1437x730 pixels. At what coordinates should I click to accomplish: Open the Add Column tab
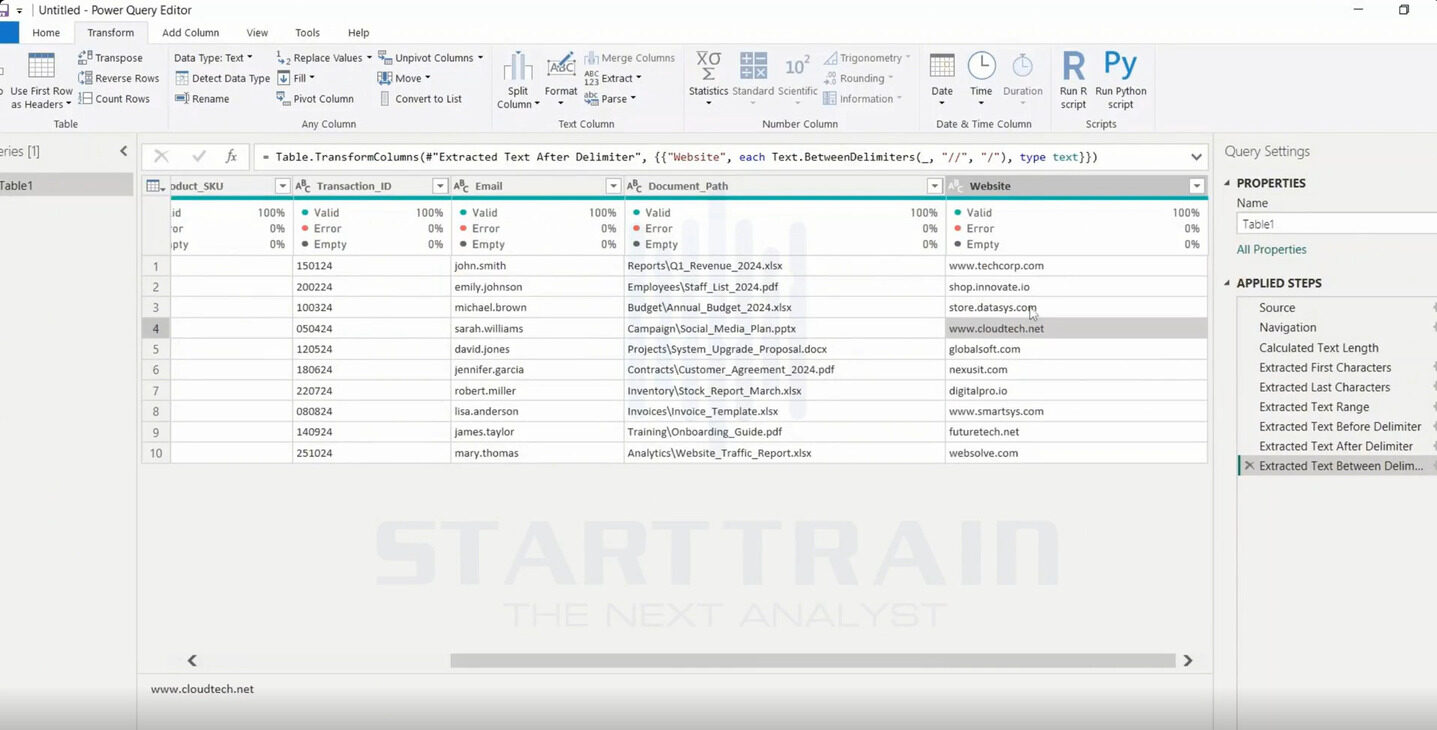(x=190, y=33)
